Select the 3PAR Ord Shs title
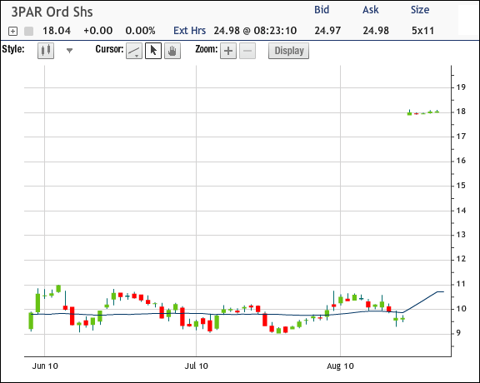The height and width of the screenshot is (383, 480). click(x=52, y=12)
